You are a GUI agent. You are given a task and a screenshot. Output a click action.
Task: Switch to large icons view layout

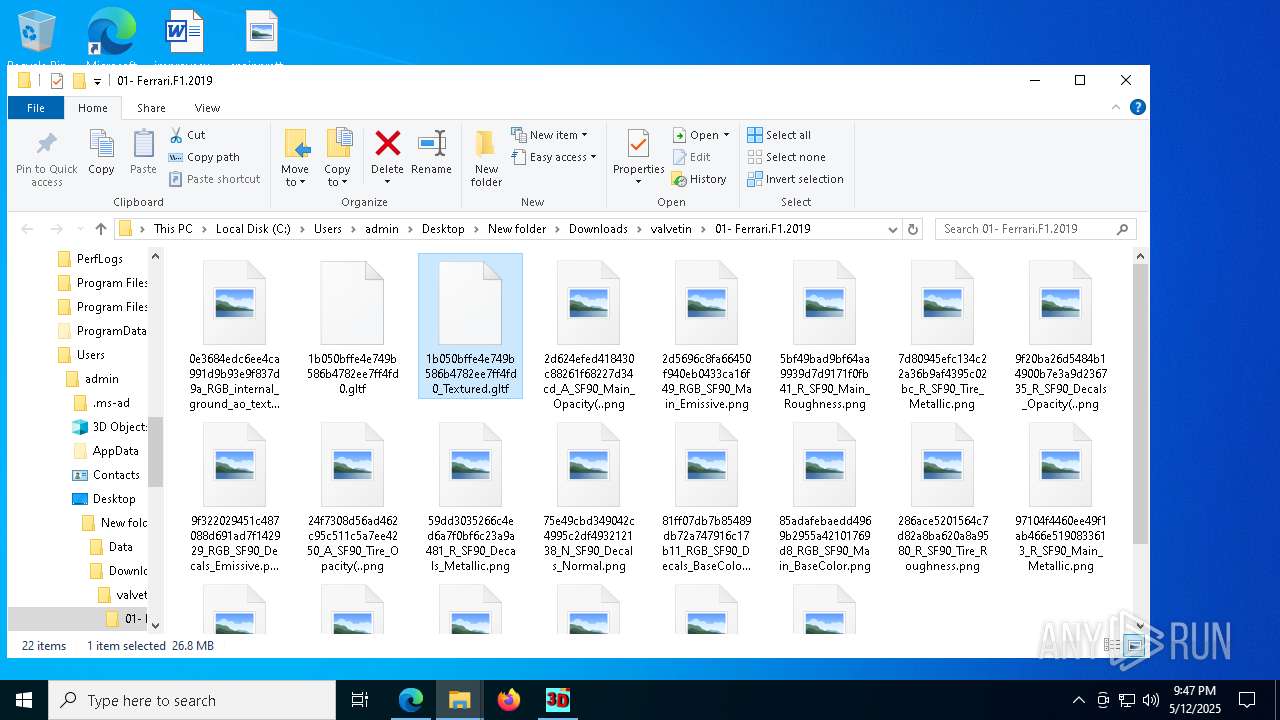click(x=1134, y=646)
